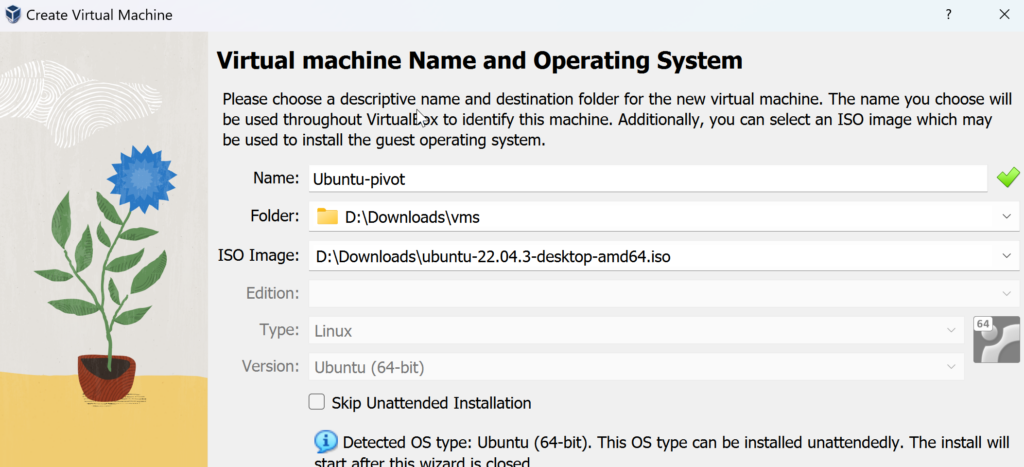Click the Name: field label

(x=276, y=178)
